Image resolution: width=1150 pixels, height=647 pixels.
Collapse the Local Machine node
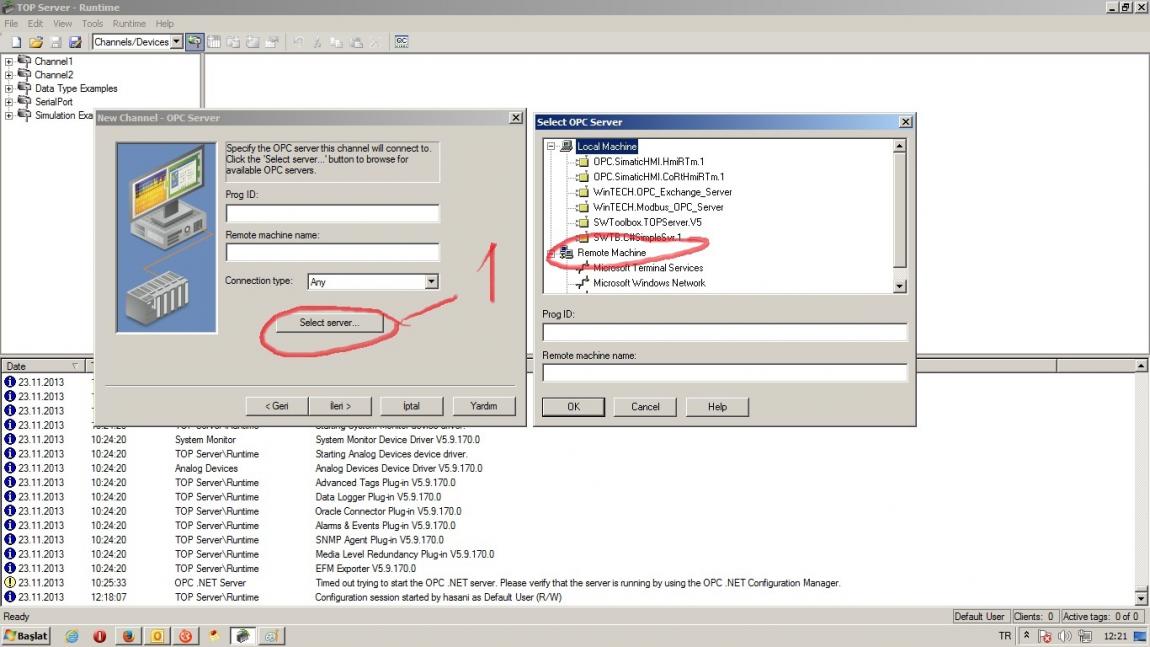[551, 146]
